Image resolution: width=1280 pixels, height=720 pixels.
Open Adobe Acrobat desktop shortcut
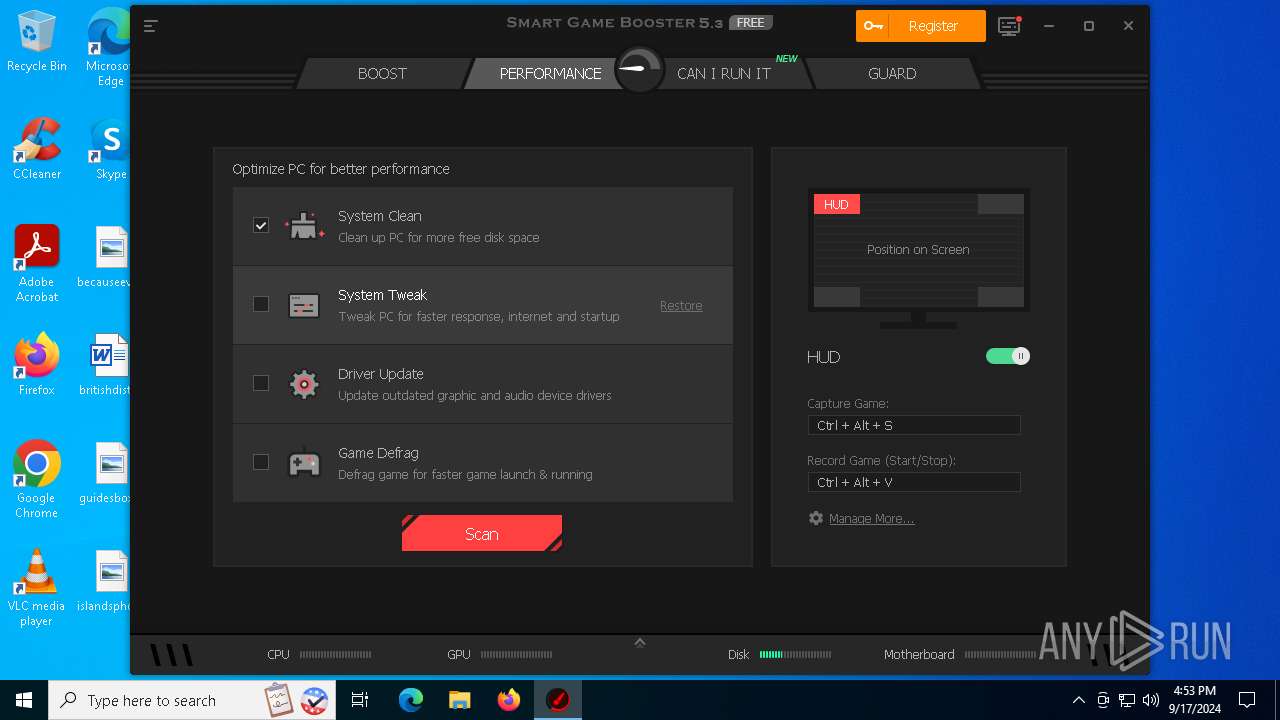click(37, 264)
